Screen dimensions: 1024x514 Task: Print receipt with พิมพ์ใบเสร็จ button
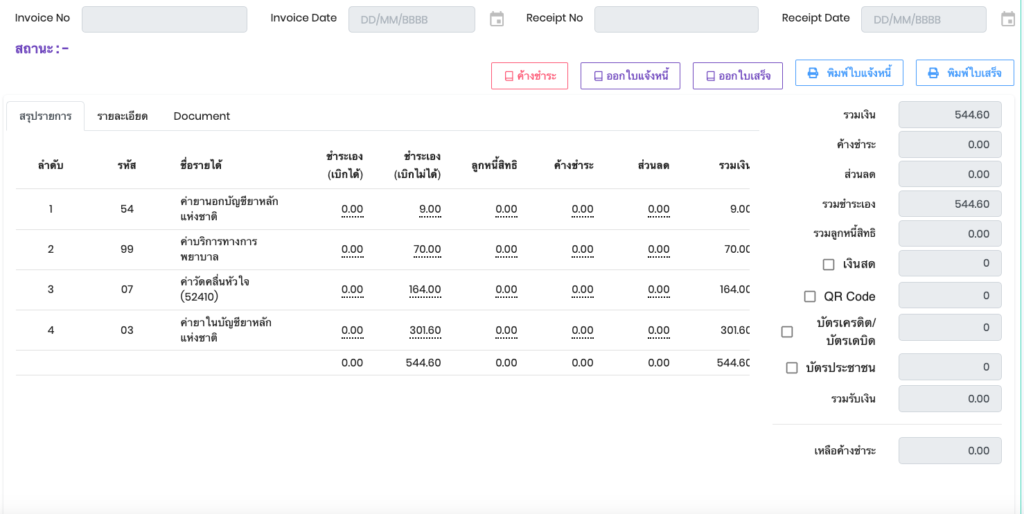(x=965, y=73)
